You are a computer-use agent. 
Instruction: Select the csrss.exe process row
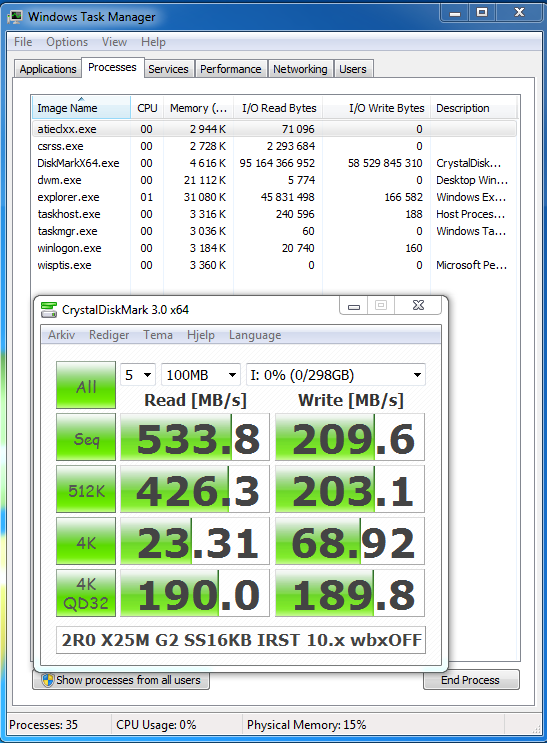[x=274, y=146]
